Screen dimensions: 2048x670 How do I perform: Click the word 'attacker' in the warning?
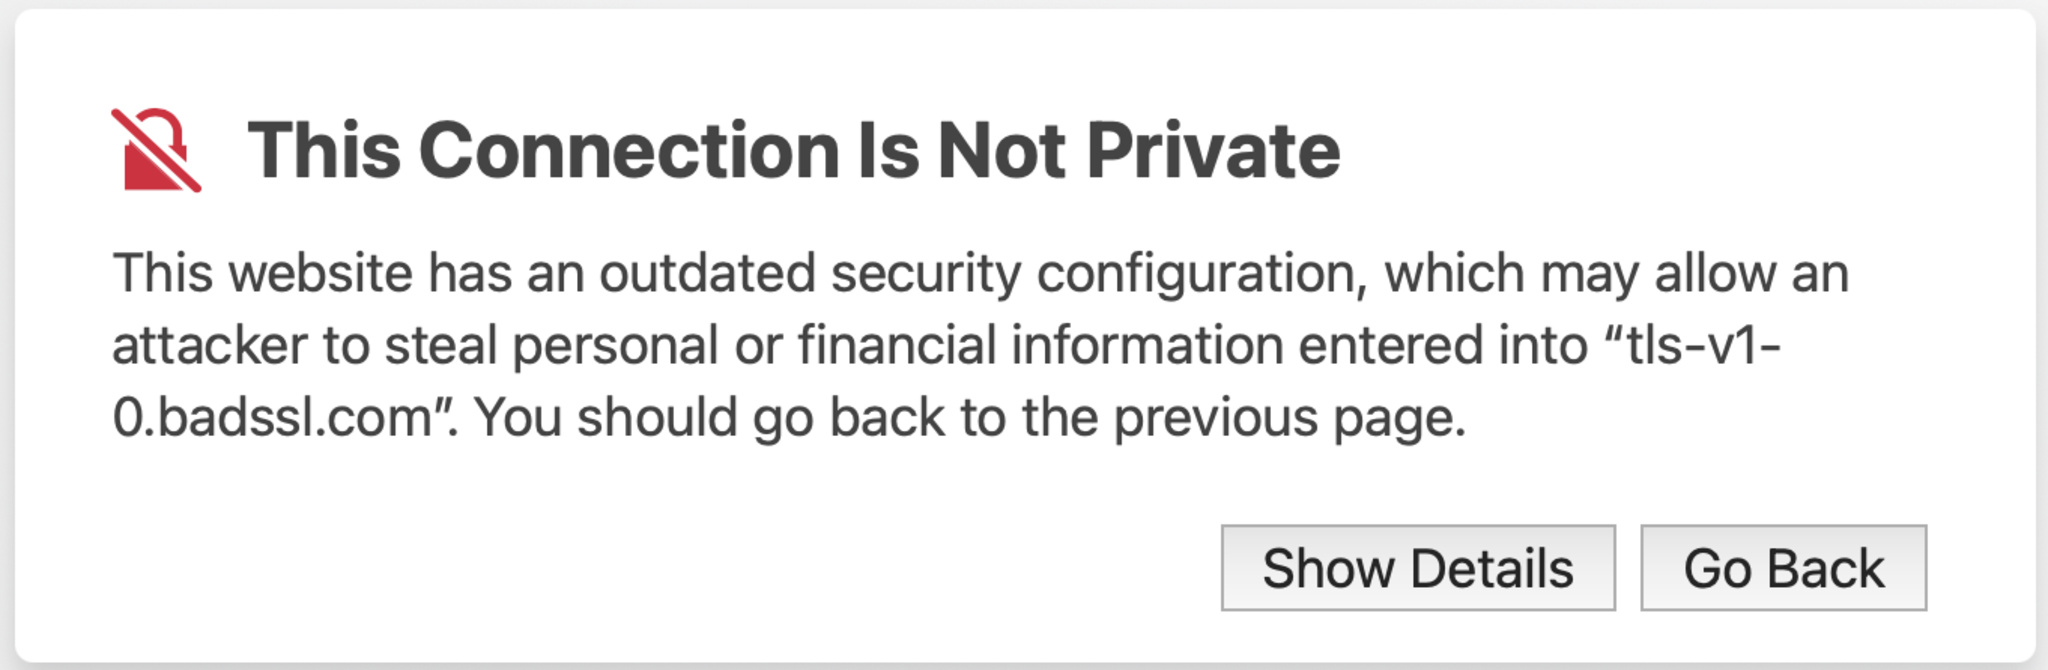[209, 345]
